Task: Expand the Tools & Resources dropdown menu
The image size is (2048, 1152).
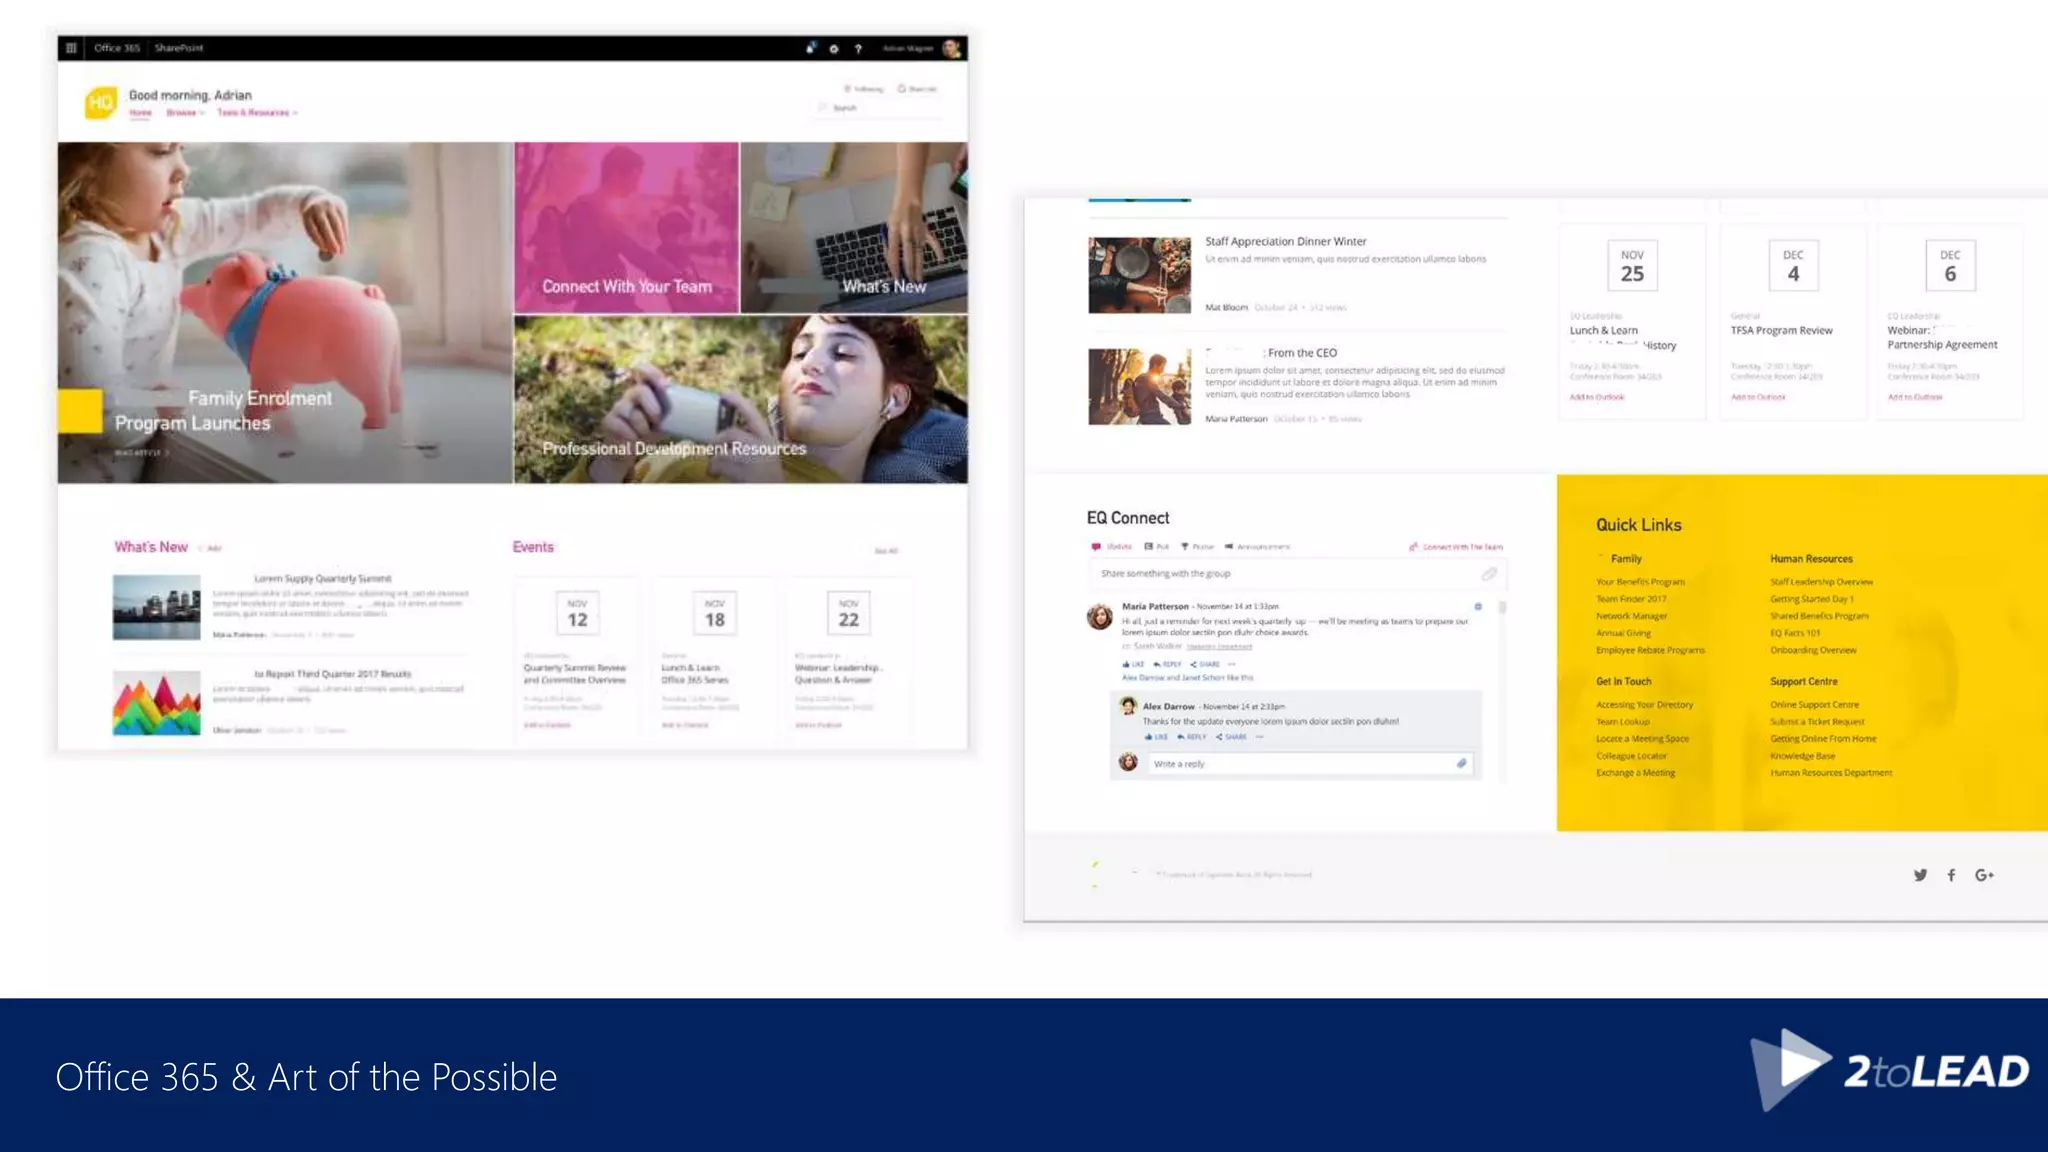Action: pyautogui.click(x=257, y=113)
